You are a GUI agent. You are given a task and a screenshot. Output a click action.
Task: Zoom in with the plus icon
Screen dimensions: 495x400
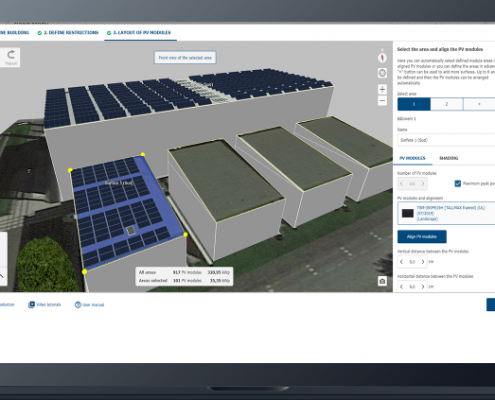(382, 89)
